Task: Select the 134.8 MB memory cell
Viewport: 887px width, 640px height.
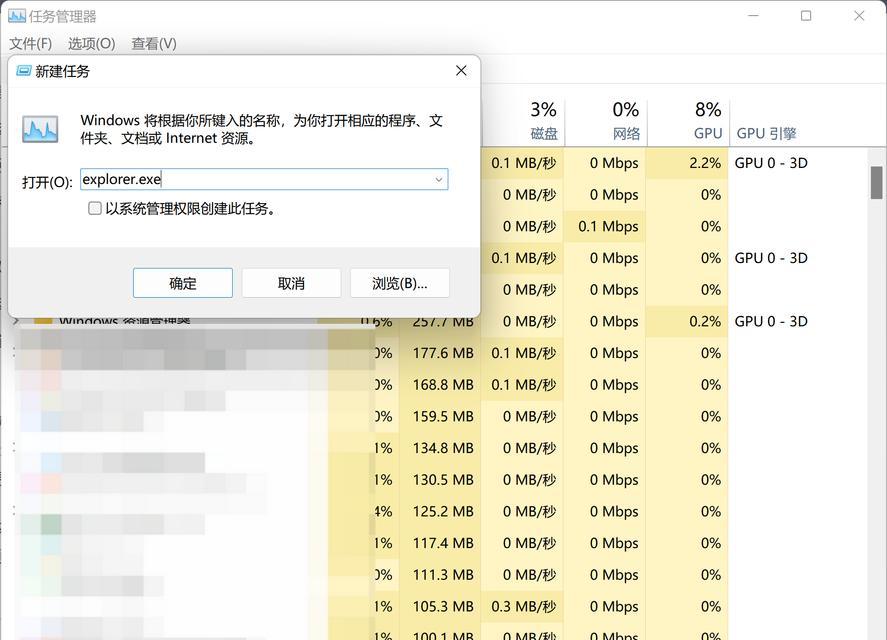Action: 440,448
